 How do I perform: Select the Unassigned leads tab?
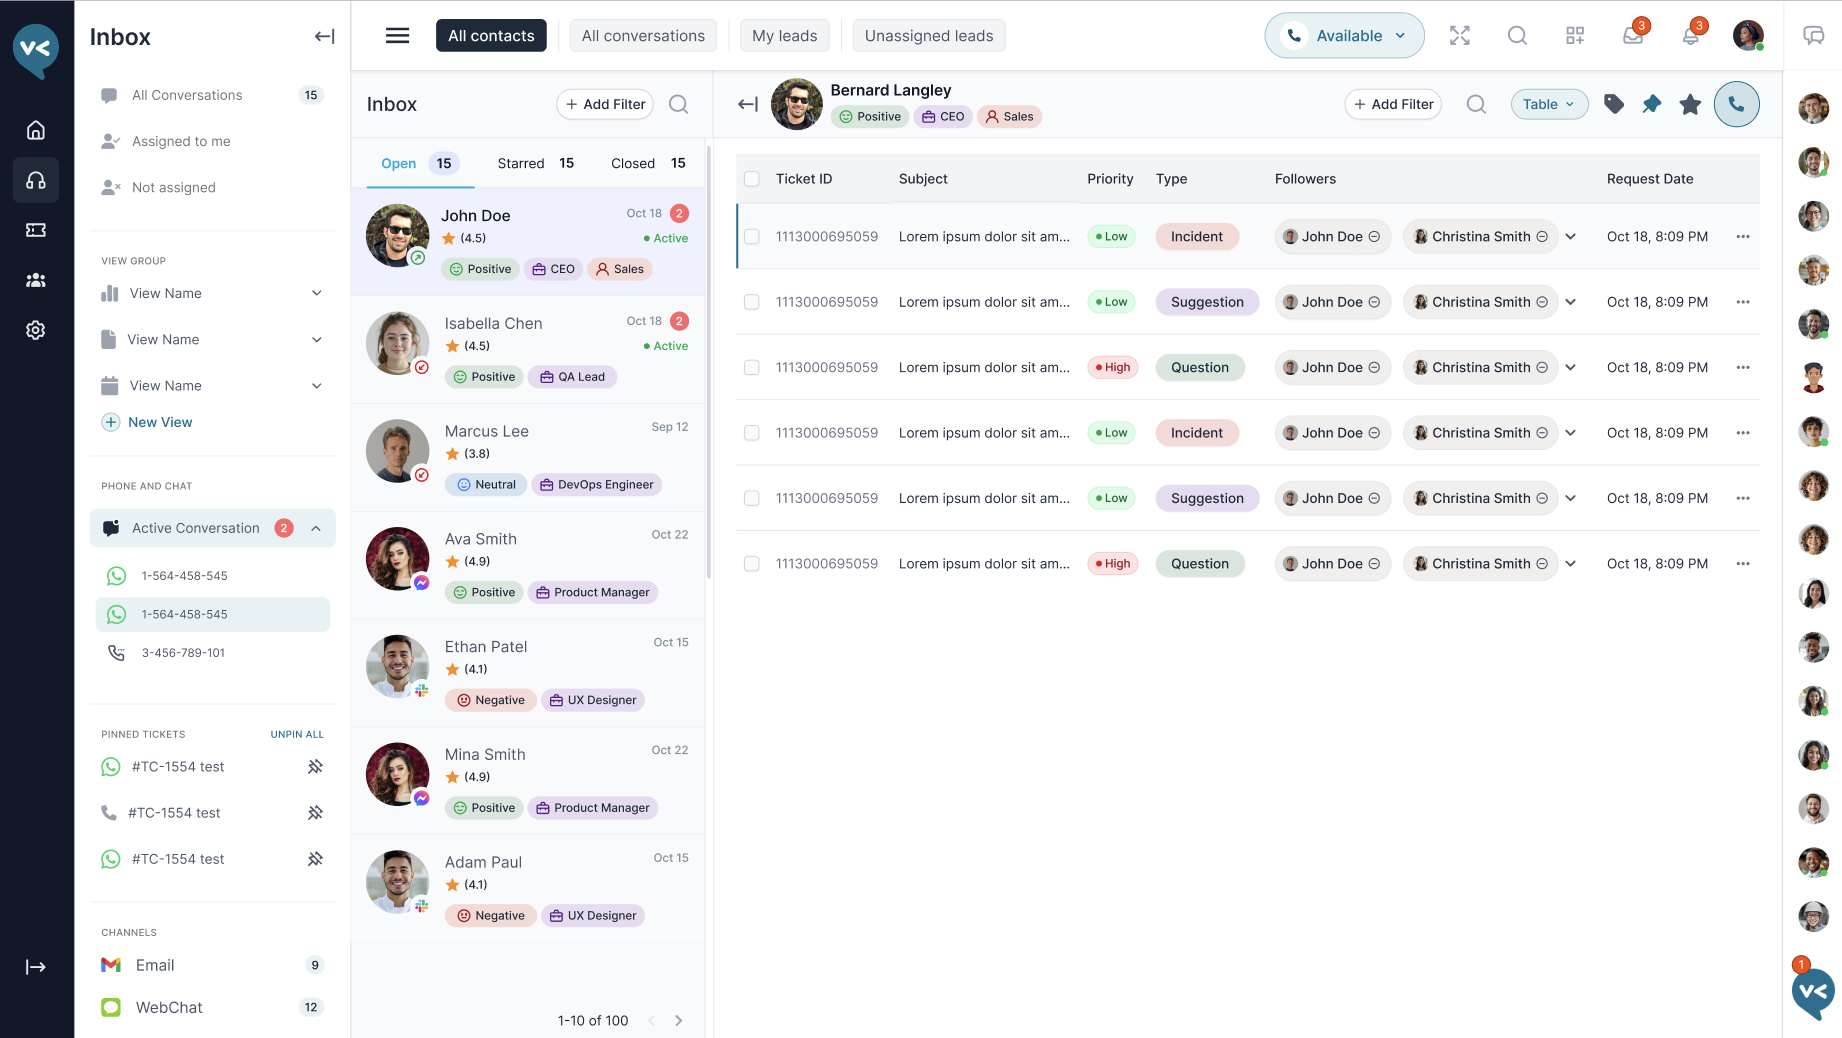[928, 36]
